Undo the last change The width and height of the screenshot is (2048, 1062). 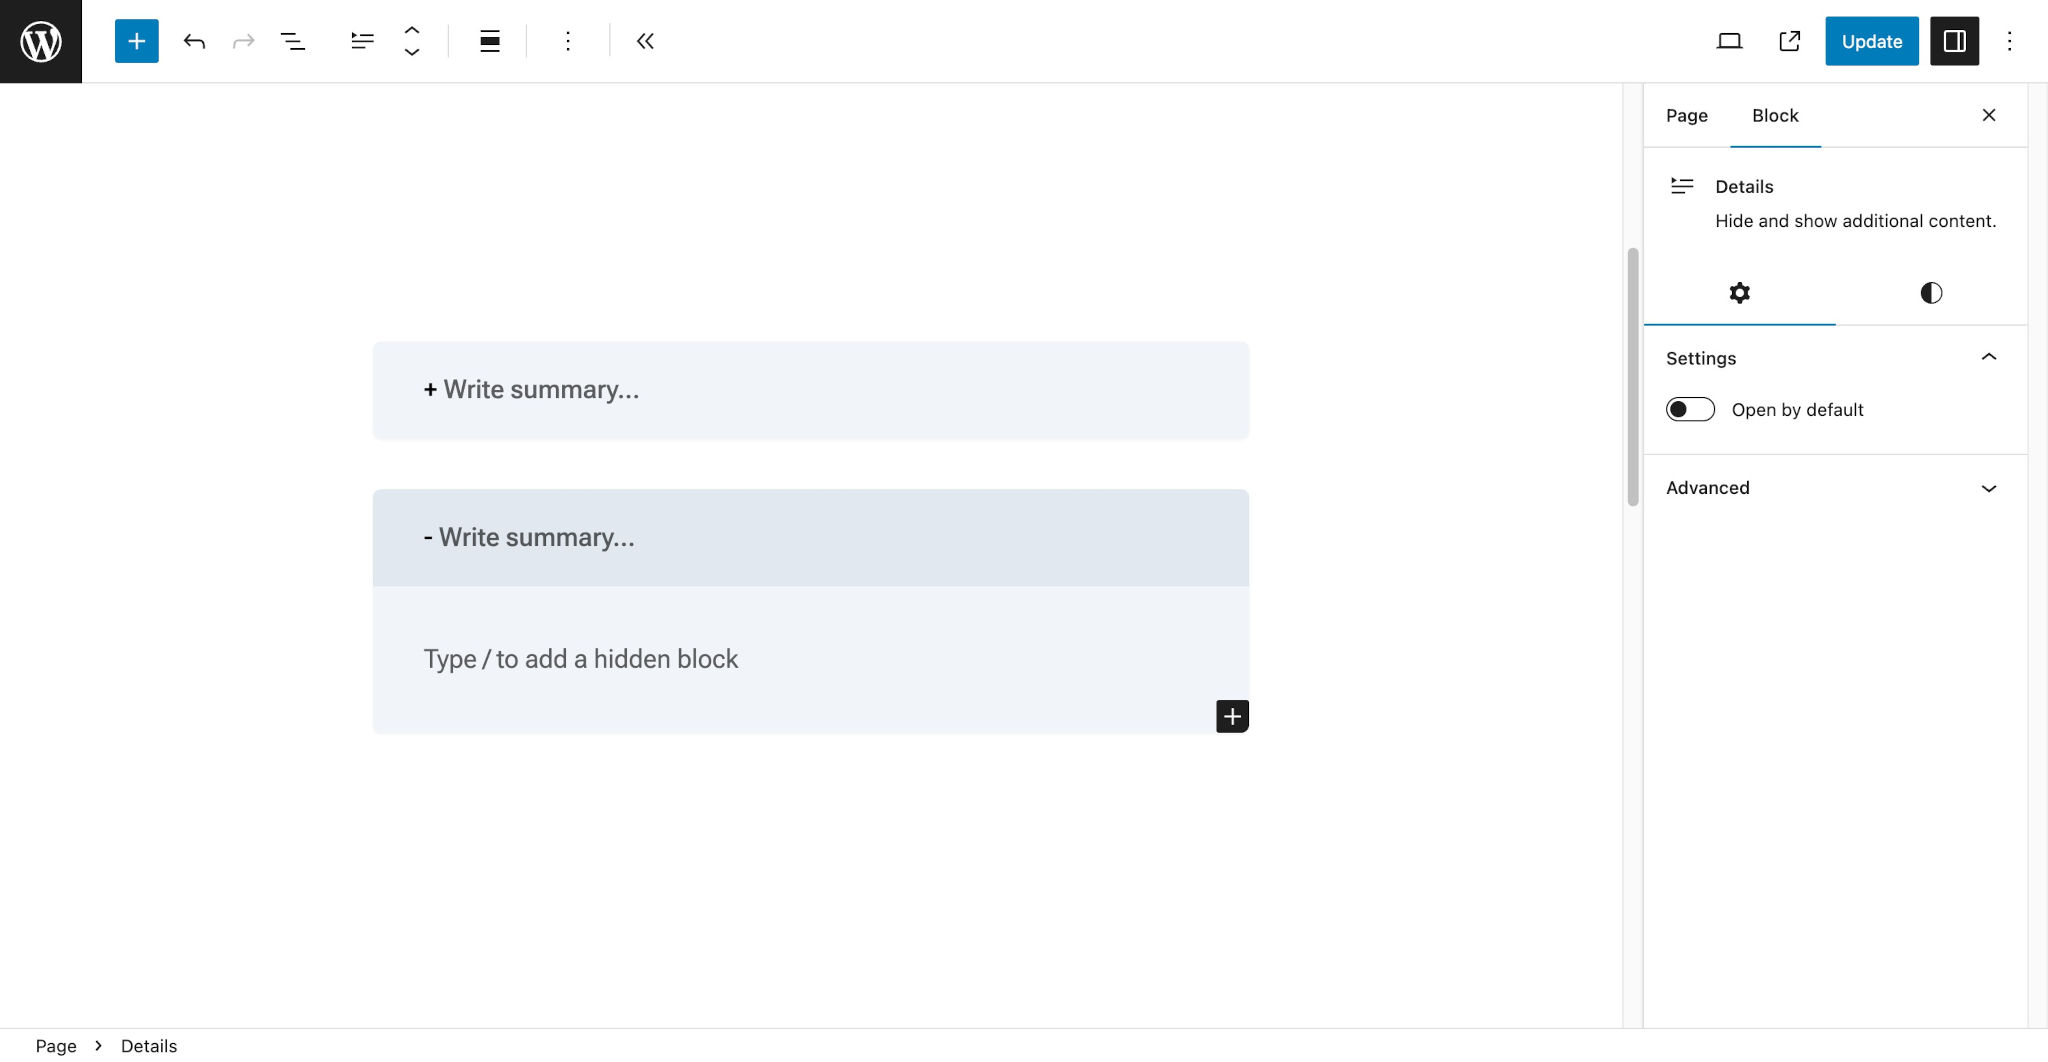194,41
